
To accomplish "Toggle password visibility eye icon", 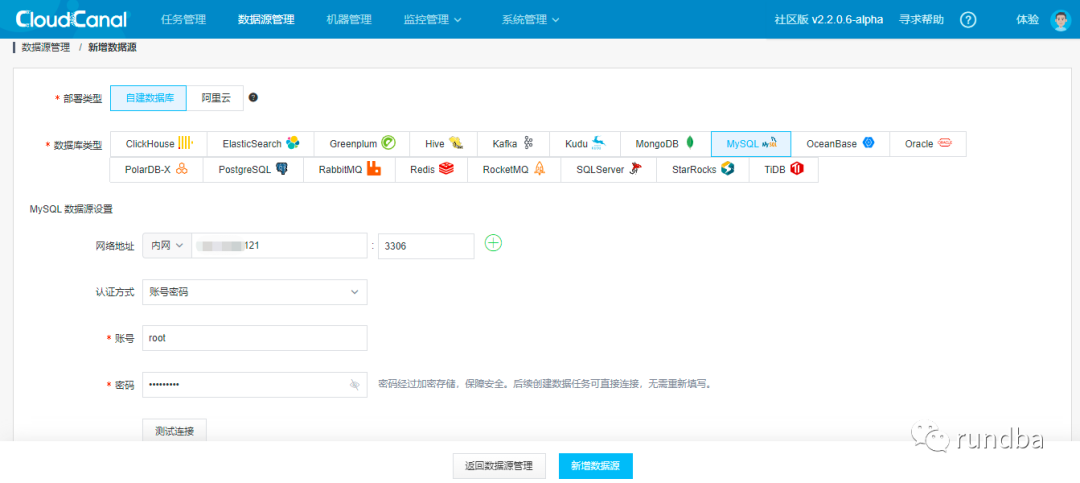I will pyautogui.click(x=355, y=384).
